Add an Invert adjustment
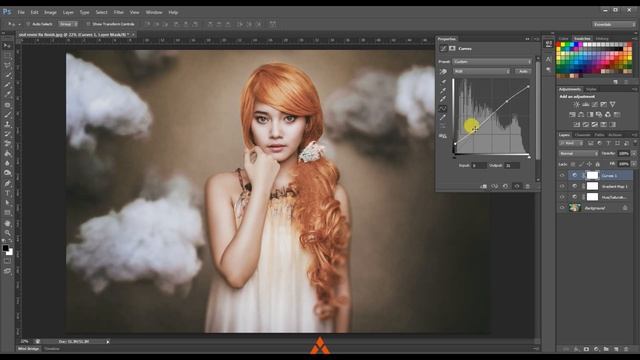Screen dimensions: 640x360 click(577, 124)
